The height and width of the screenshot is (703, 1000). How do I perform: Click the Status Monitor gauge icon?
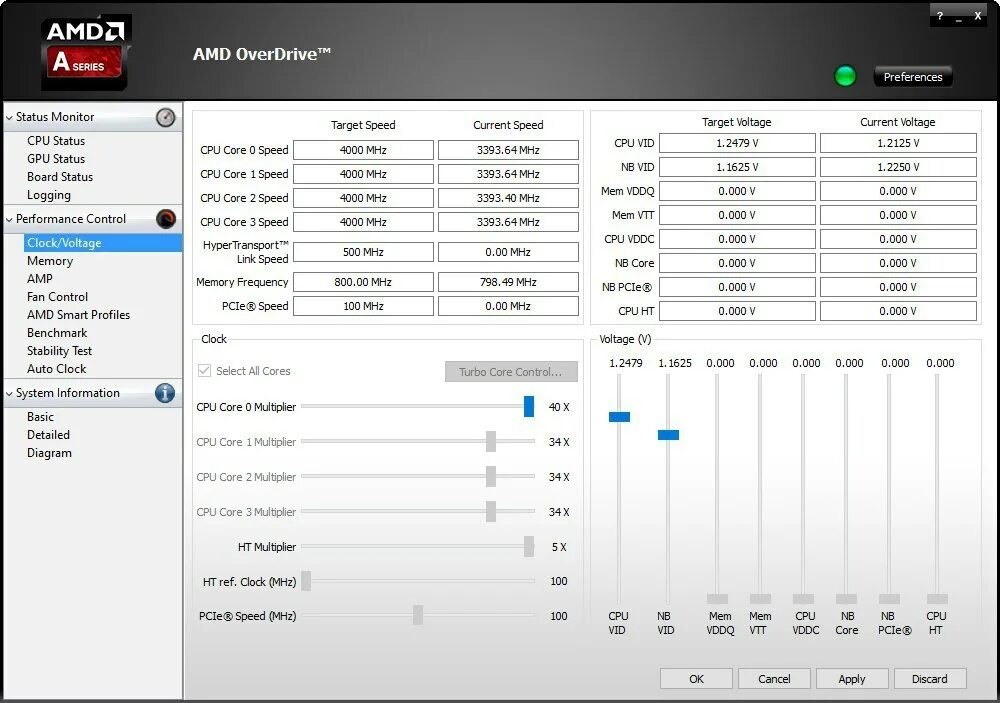pyautogui.click(x=165, y=117)
